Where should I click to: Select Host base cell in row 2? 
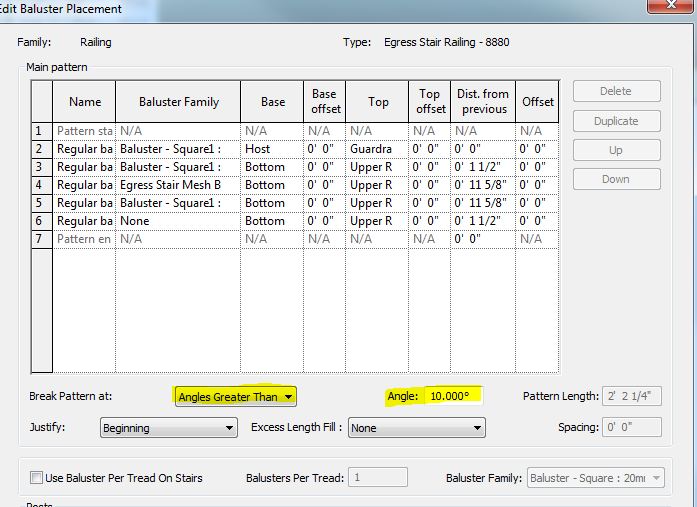[x=272, y=149]
